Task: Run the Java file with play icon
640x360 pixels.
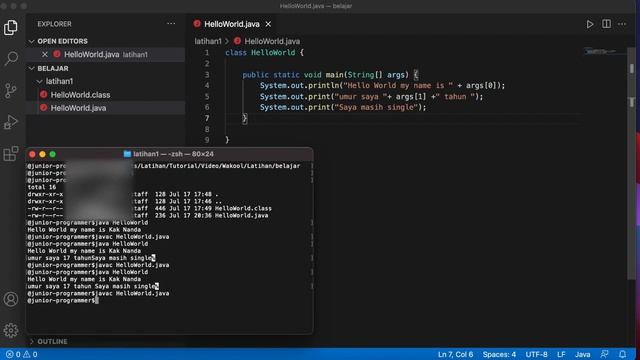Action: pyautogui.click(x=590, y=24)
